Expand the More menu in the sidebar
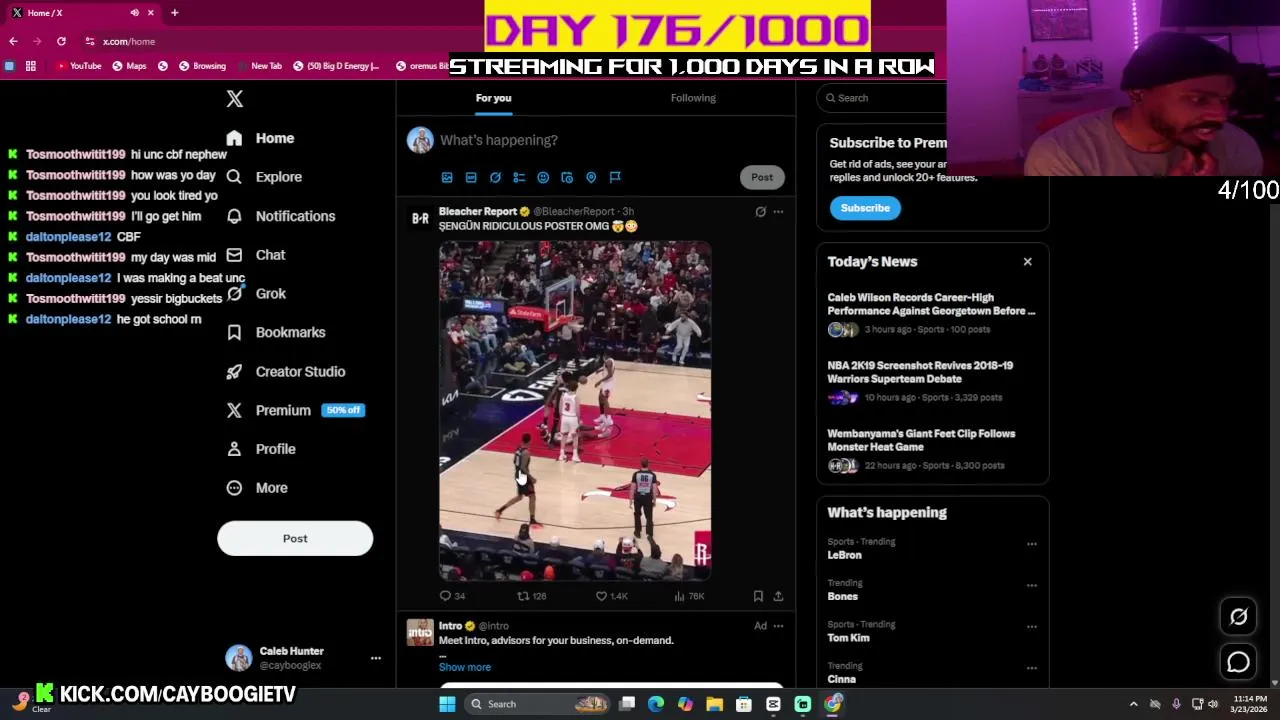Image resolution: width=1280 pixels, height=720 pixels. 257,488
